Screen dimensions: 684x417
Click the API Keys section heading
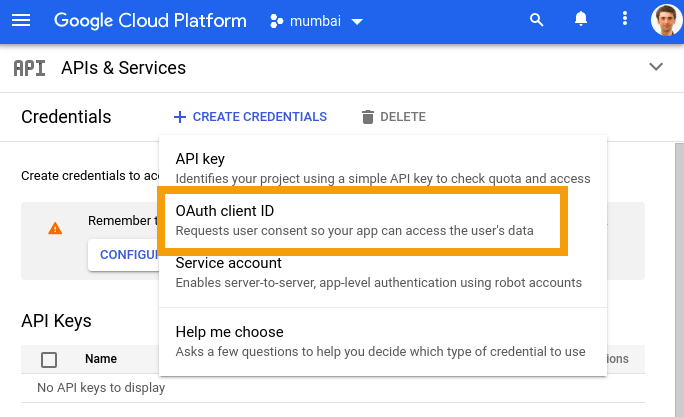56,321
